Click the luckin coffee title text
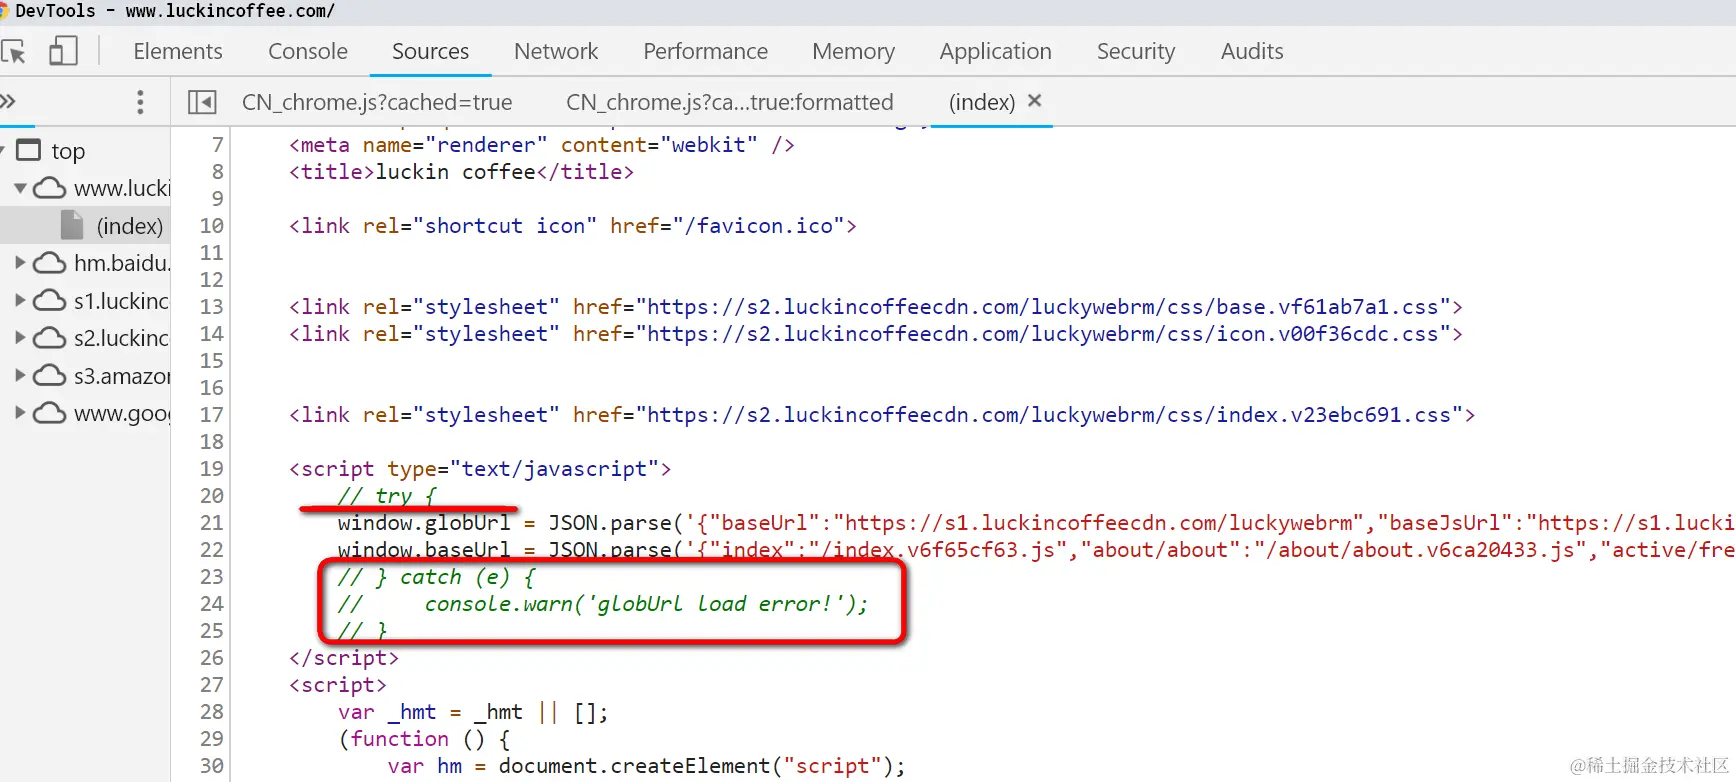This screenshot has height=782, width=1736. pos(455,171)
